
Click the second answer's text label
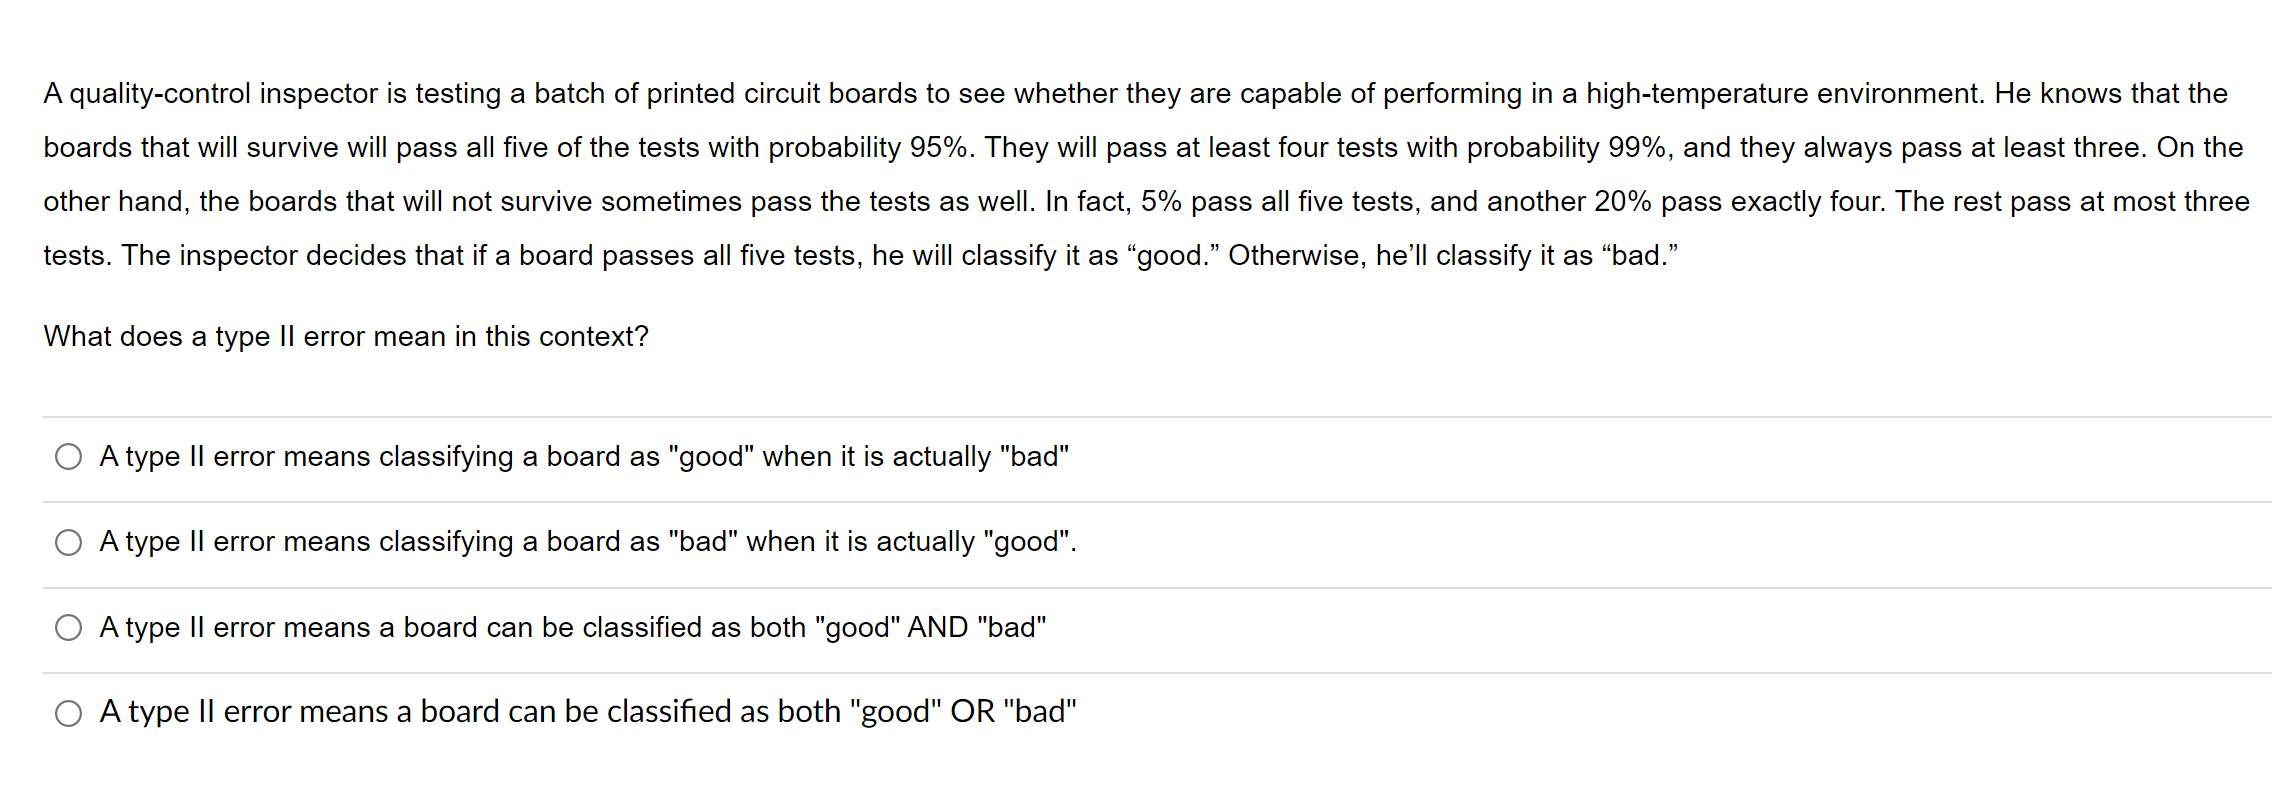586,543
